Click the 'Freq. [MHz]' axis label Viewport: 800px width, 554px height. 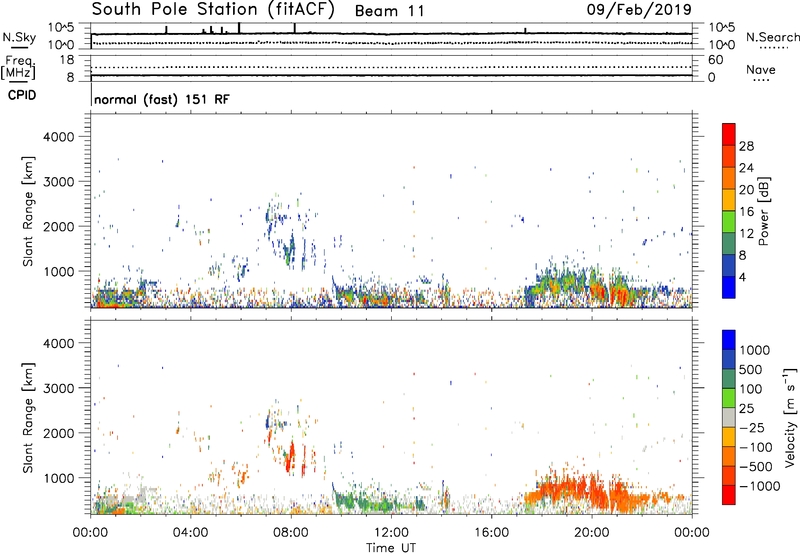(18, 67)
